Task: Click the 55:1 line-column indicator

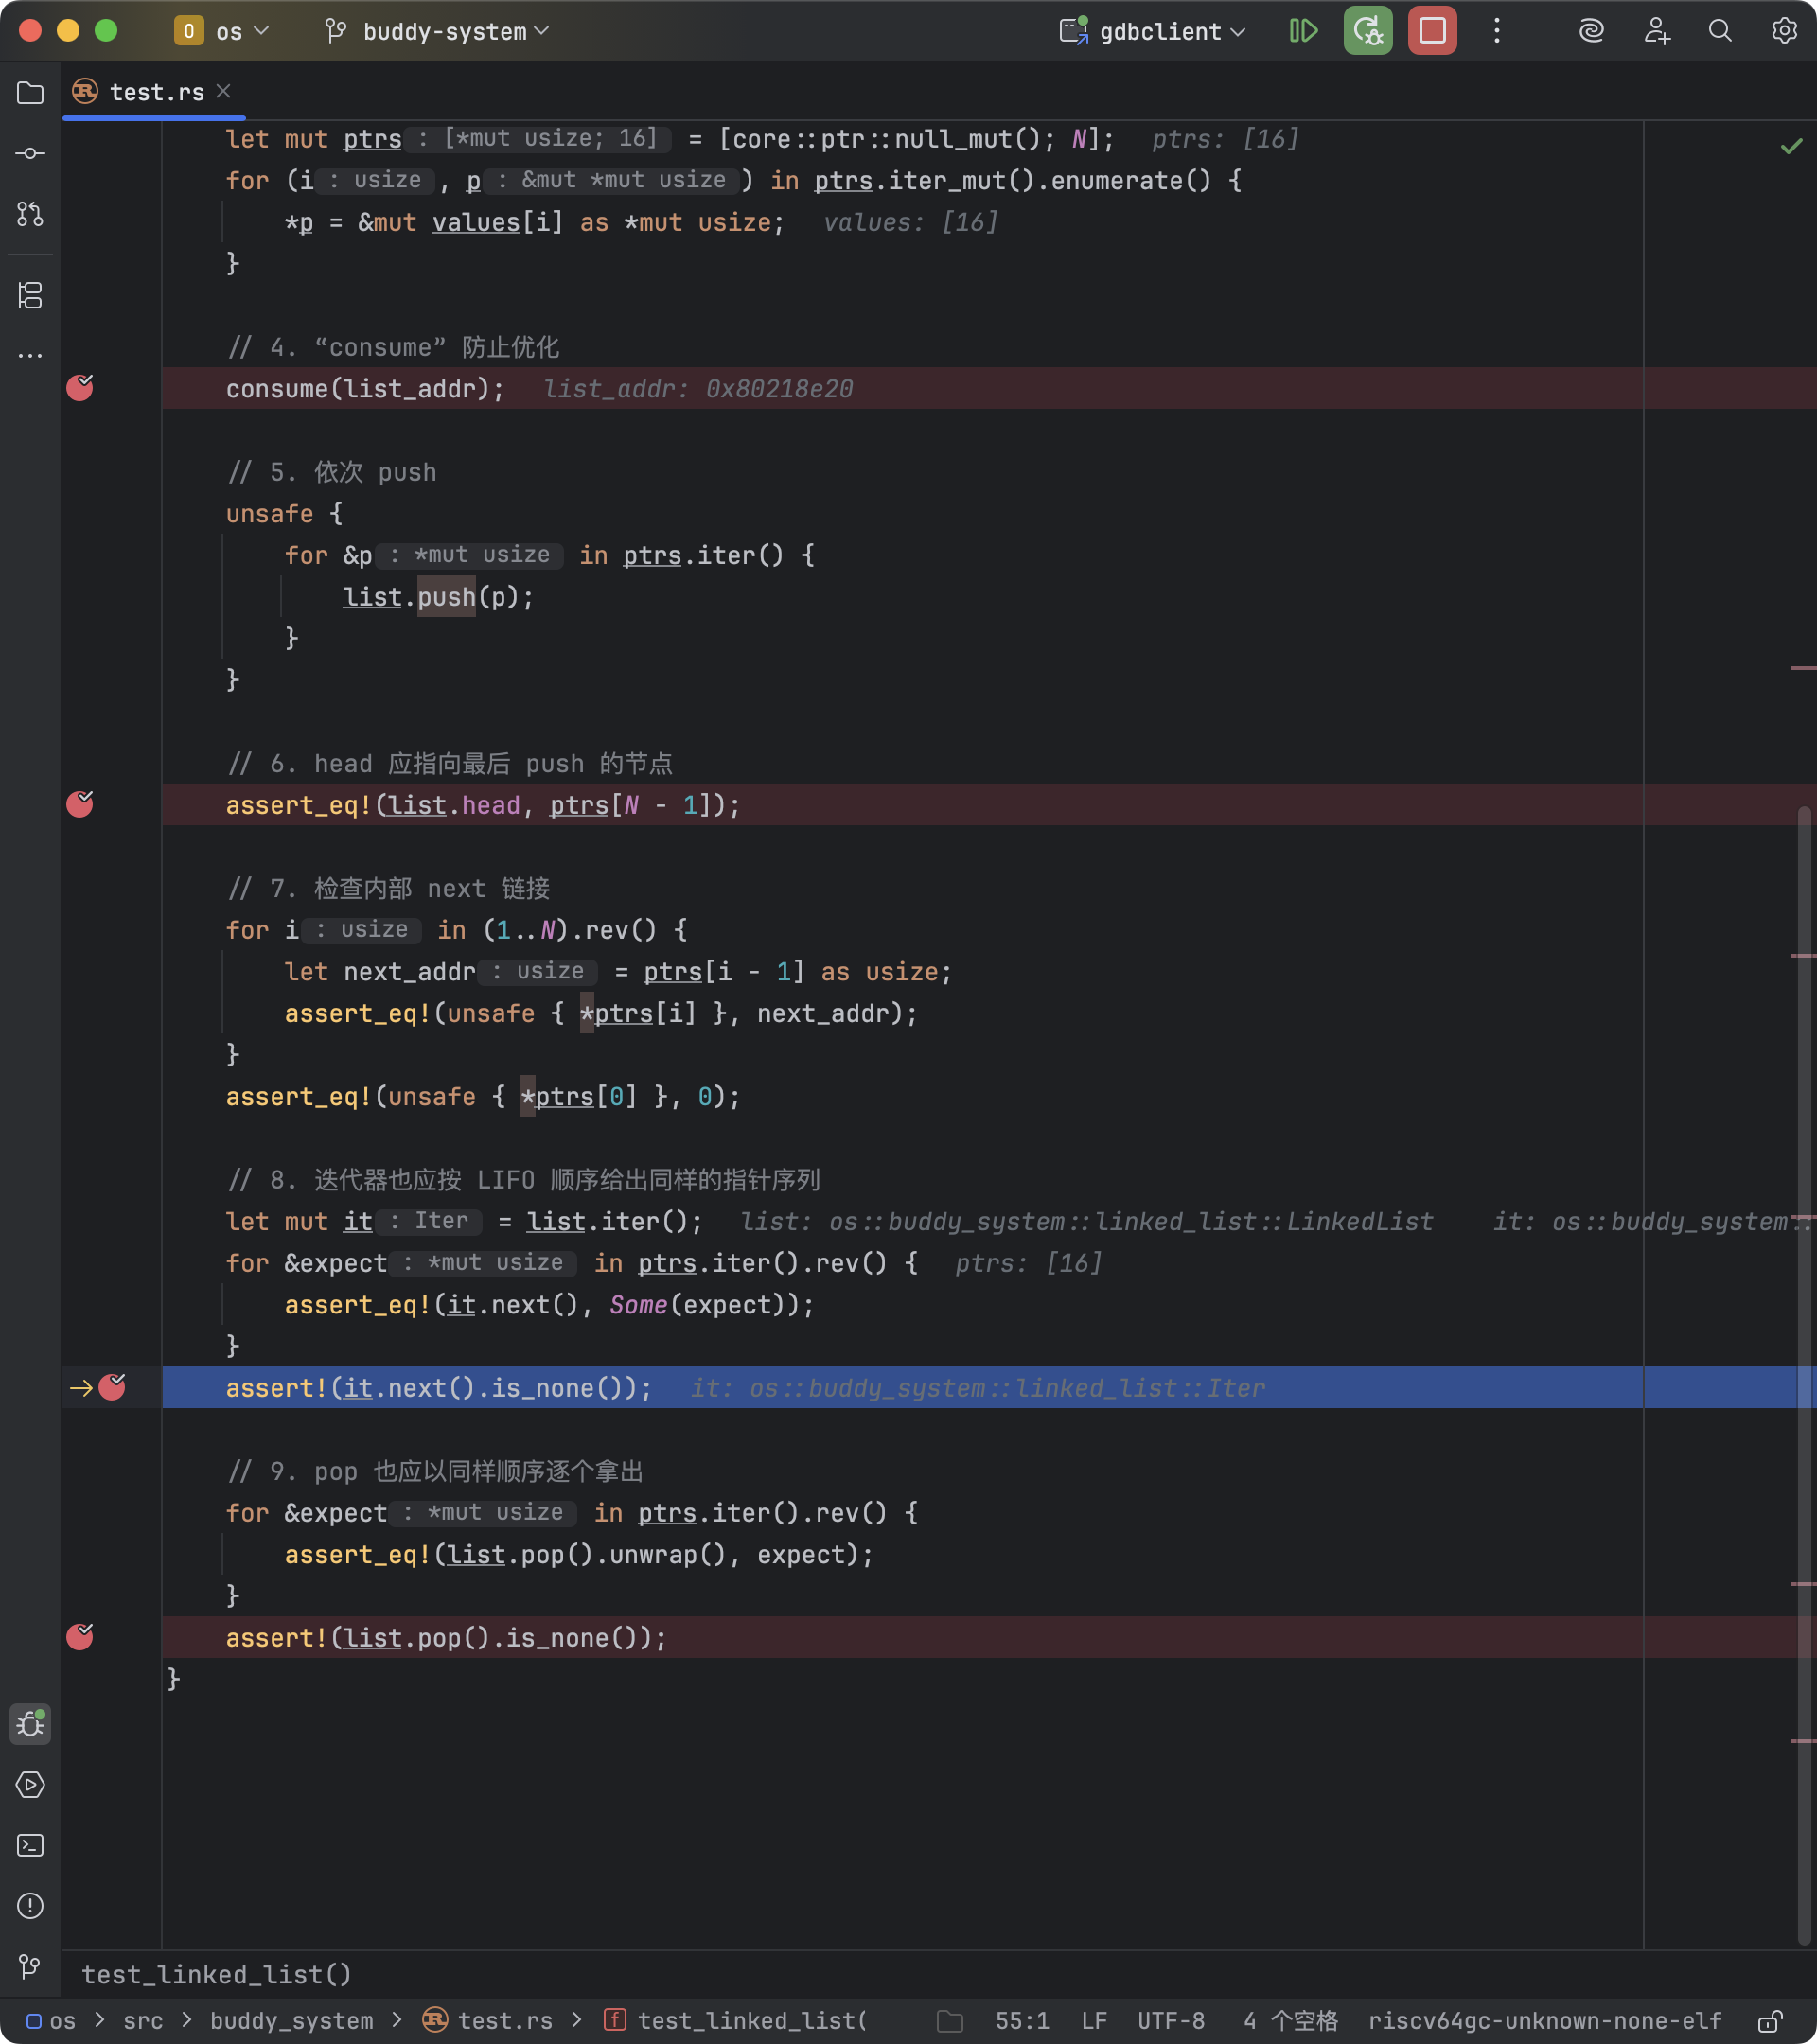Action: pyautogui.click(x=1022, y=2021)
